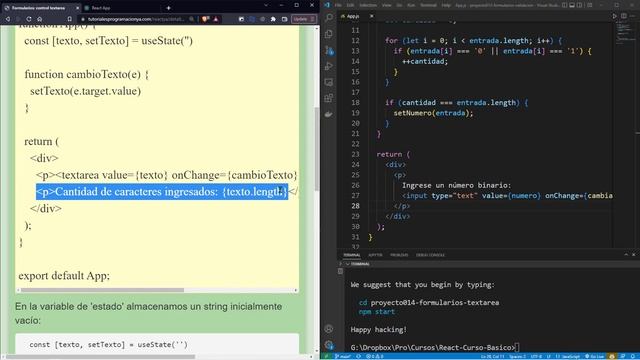Toggle secondary sidebar layout icon in title bar
640x360 pixels.
point(580,5)
